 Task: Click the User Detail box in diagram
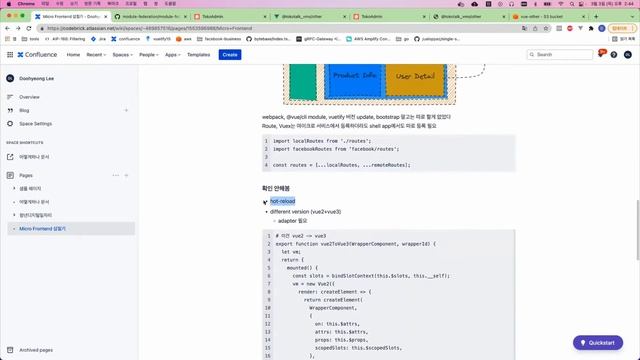click(x=415, y=79)
